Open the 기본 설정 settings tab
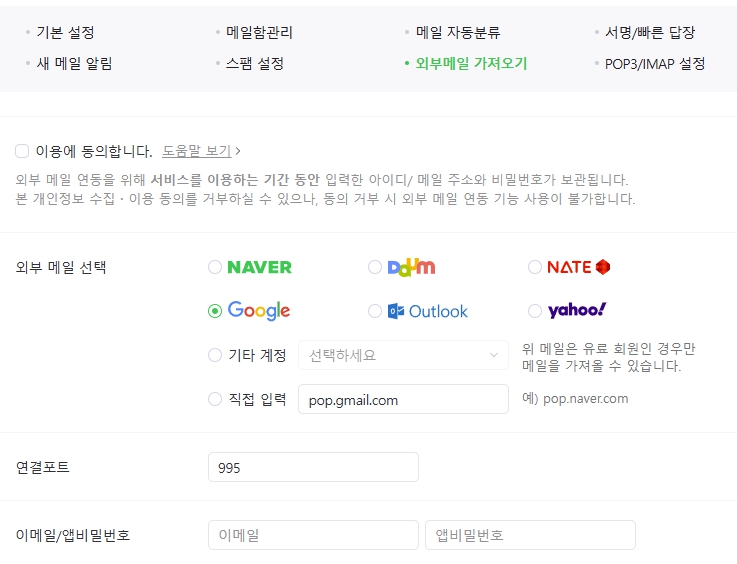This screenshot has height=564, width=737. point(65,32)
